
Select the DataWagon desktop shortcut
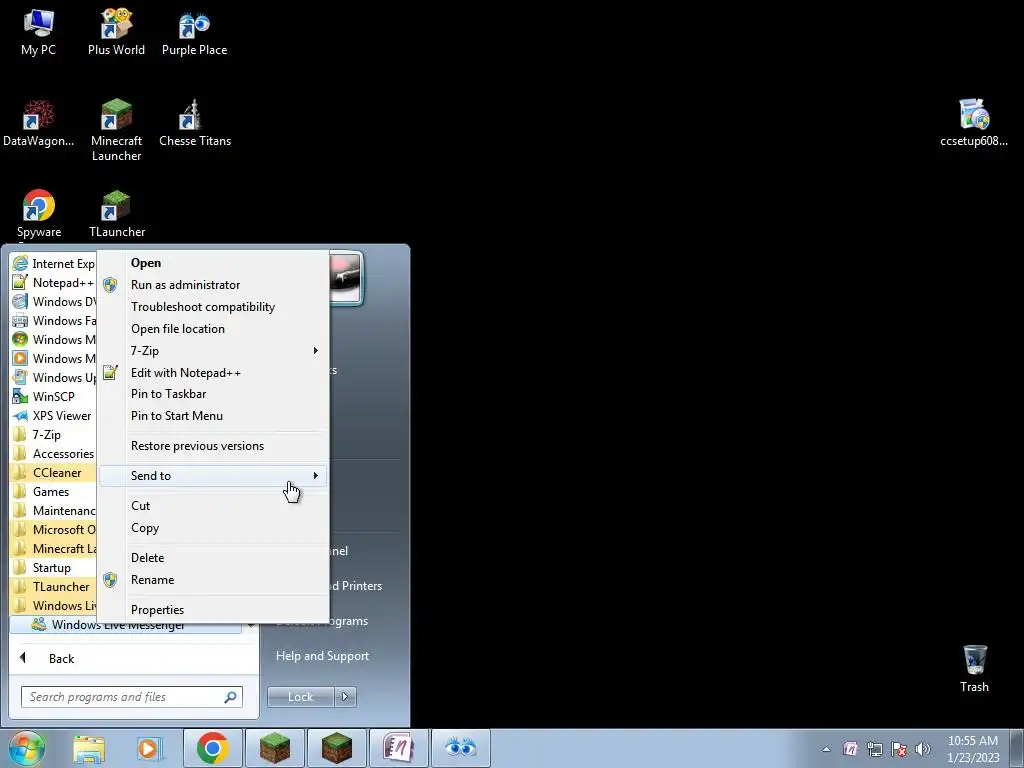[38, 123]
